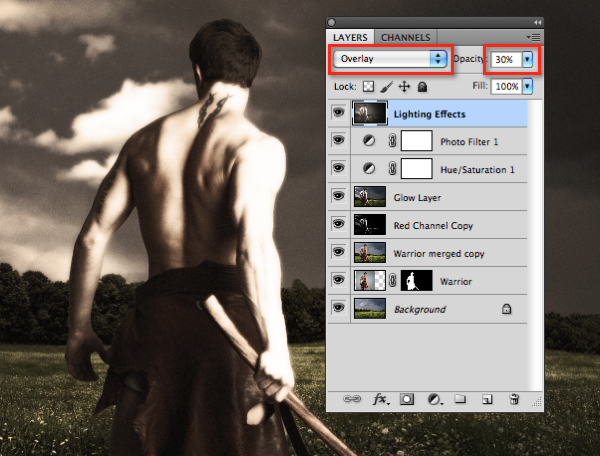Select the 'Warrior' layer name

point(456,282)
